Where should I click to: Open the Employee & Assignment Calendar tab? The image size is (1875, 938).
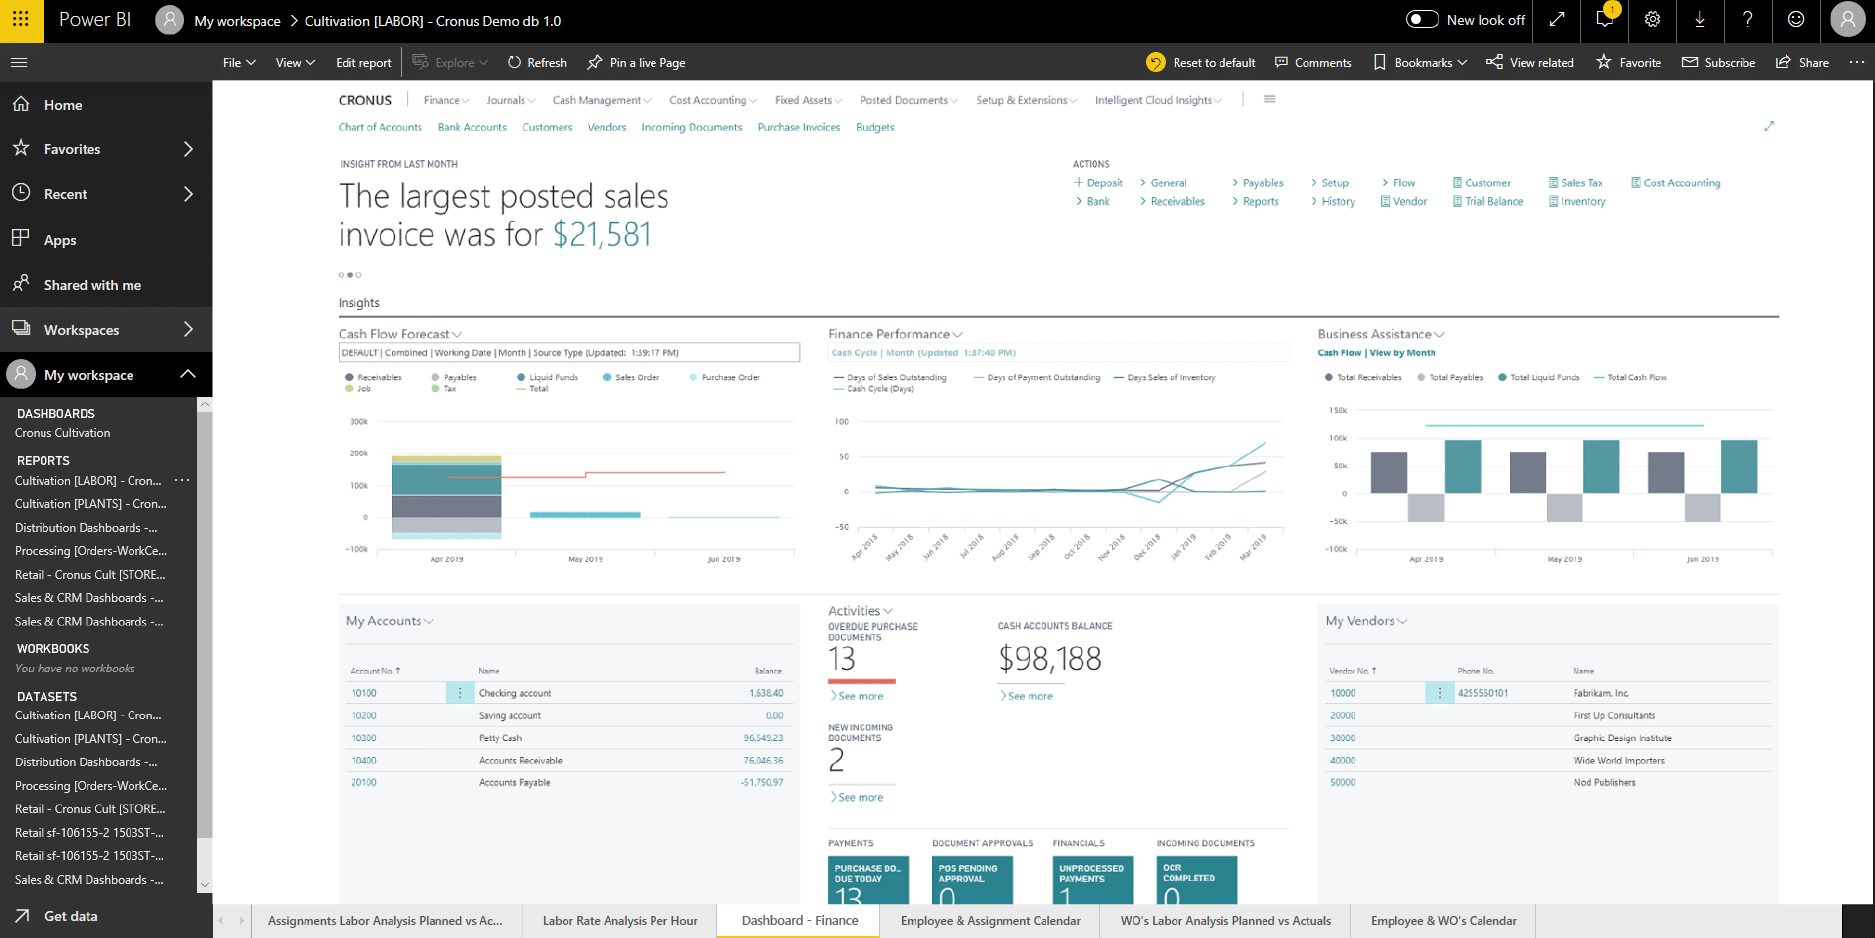coord(989,920)
